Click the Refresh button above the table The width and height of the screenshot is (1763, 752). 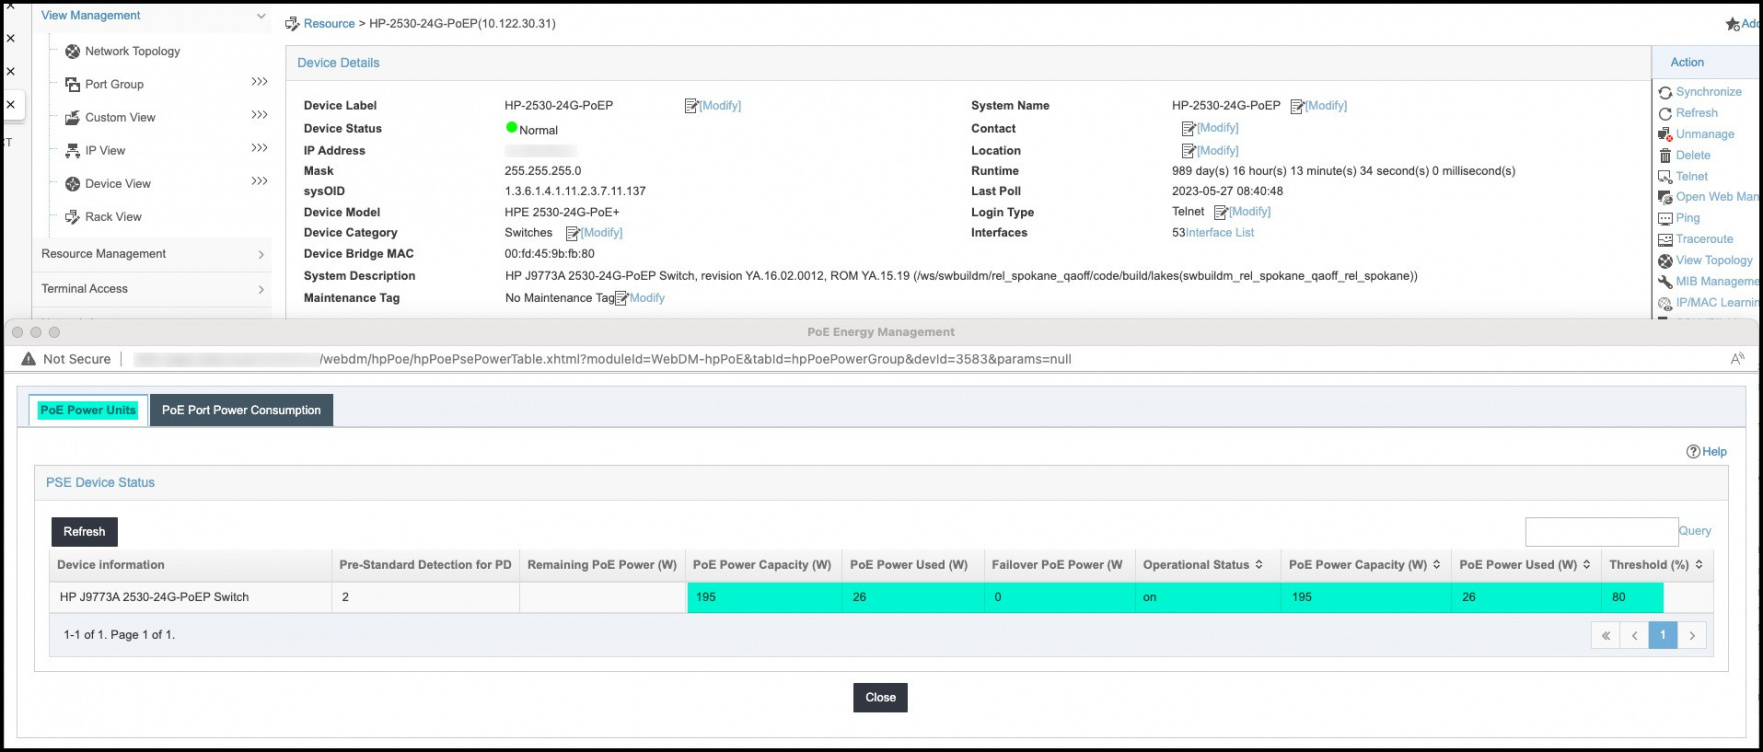click(x=84, y=532)
